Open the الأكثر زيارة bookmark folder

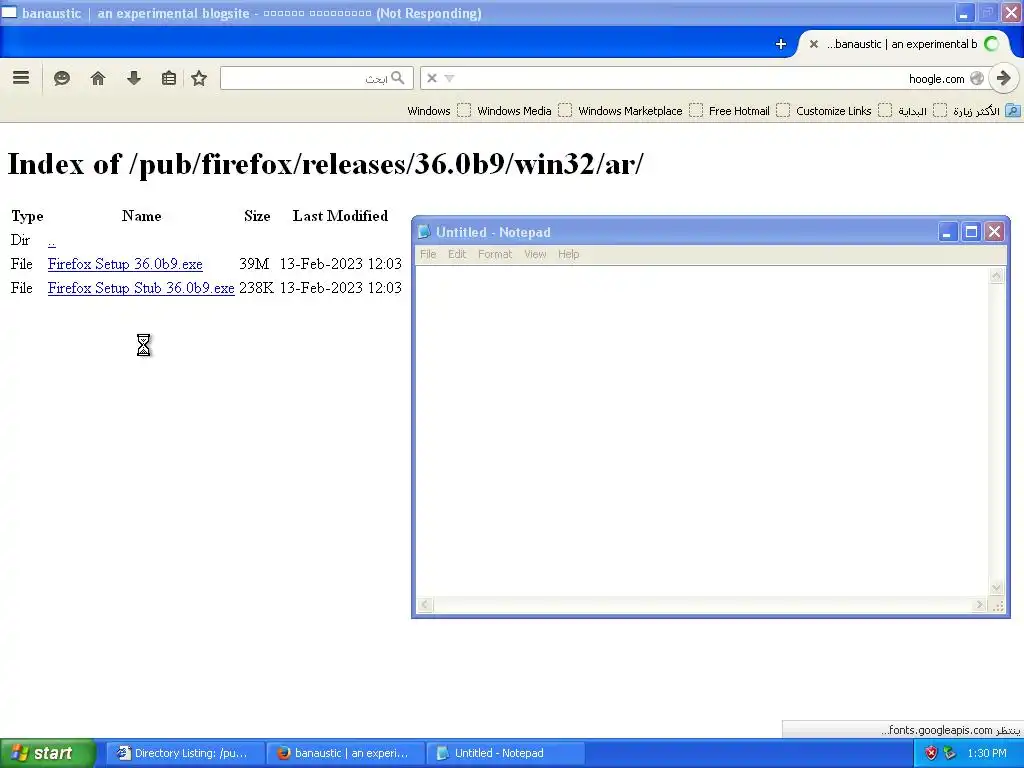(986, 111)
